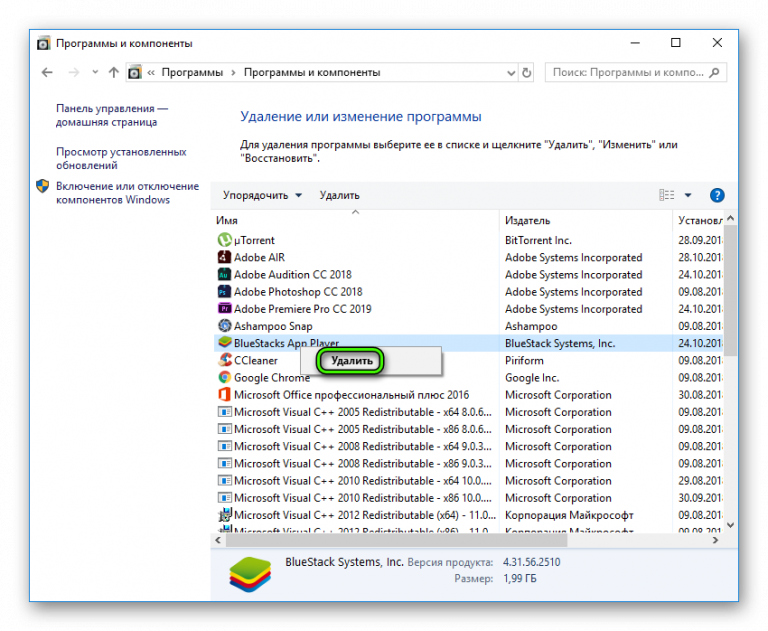The width and height of the screenshot is (768, 631).
Task: Click icon of Visual C++ 2008 x86 entry
Action: (224, 463)
